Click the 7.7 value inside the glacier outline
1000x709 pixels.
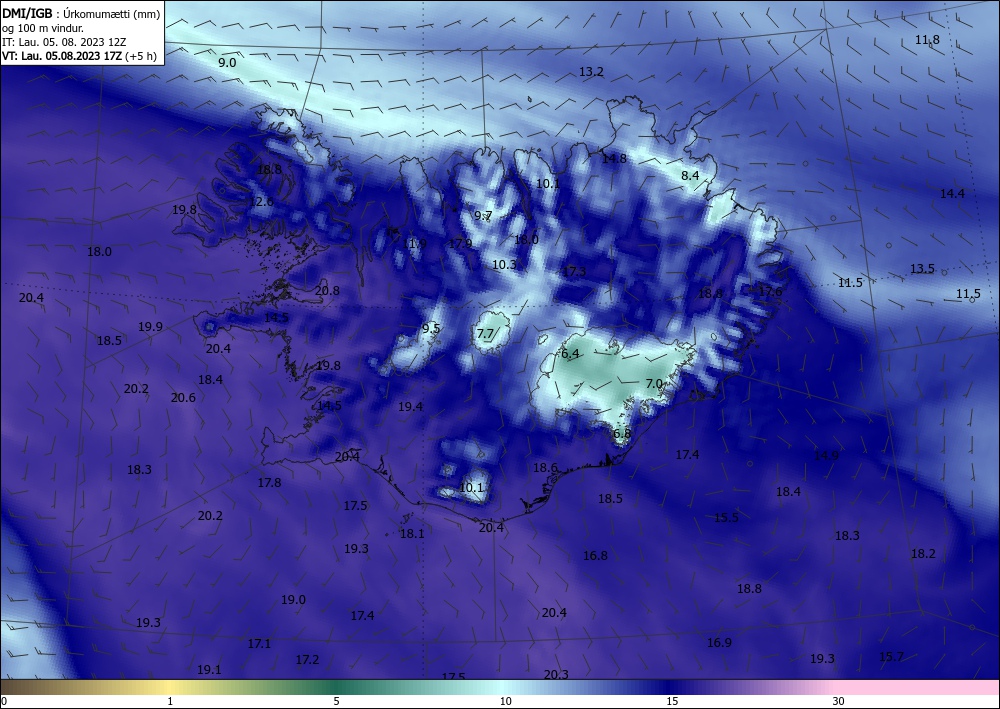pos(485,333)
